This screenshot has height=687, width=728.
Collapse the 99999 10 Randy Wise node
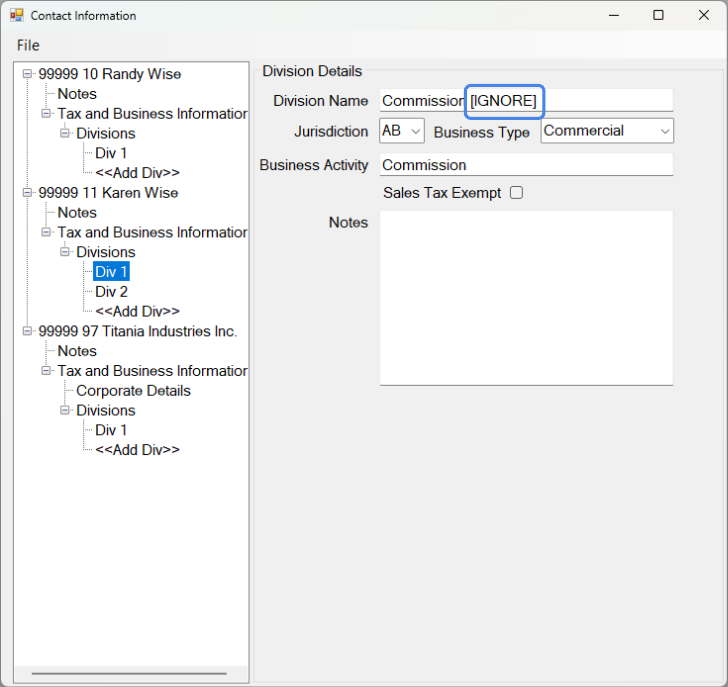tap(27, 74)
